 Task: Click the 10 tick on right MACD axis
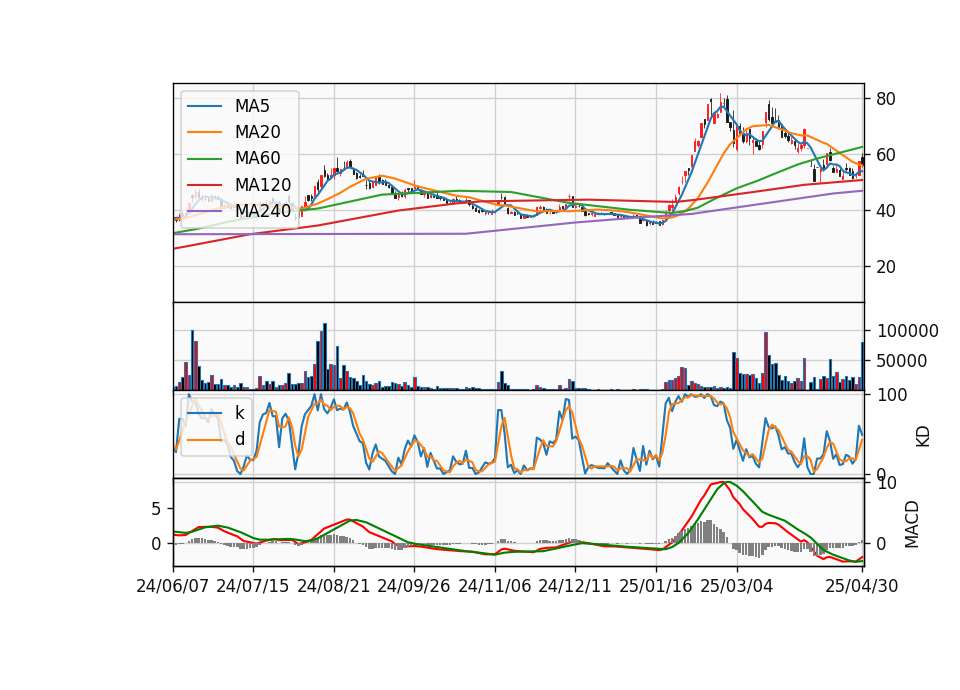887,484
